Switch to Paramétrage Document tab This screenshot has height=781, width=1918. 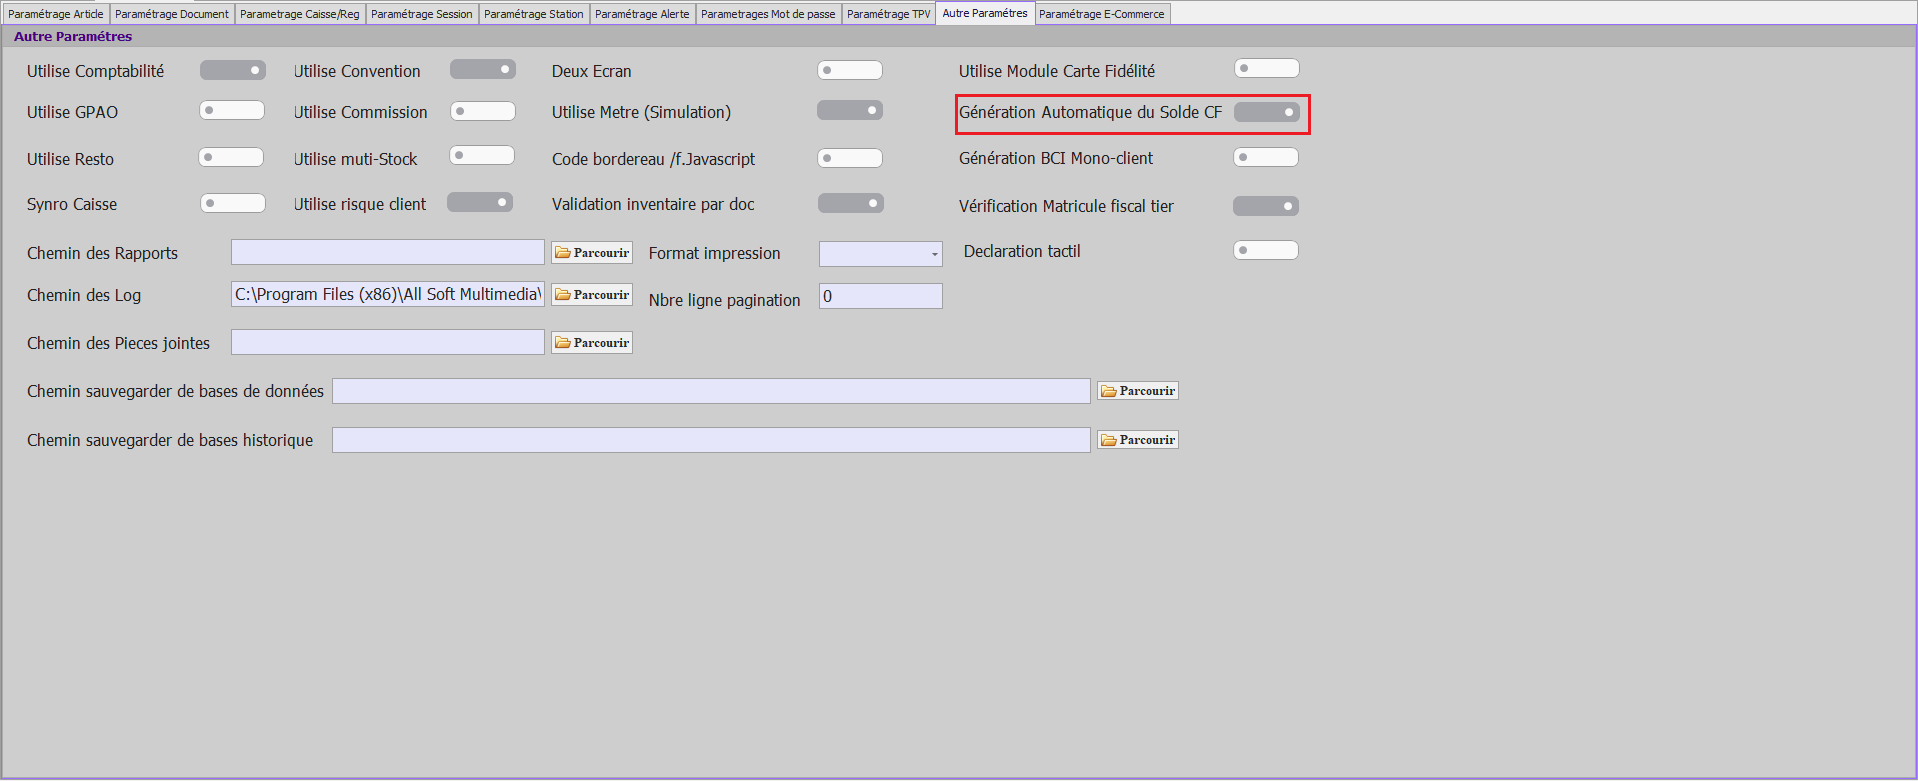coord(172,14)
